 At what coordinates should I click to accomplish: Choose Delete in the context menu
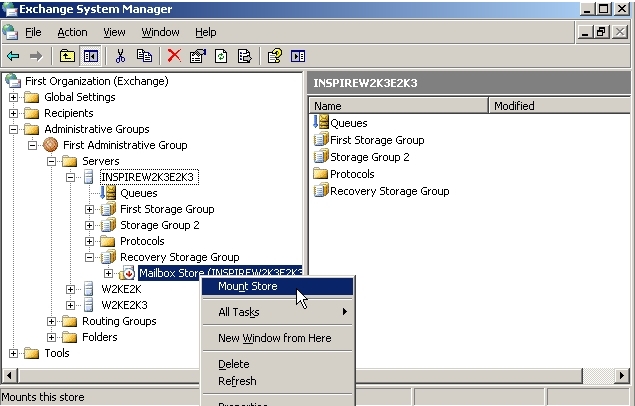click(x=278, y=364)
